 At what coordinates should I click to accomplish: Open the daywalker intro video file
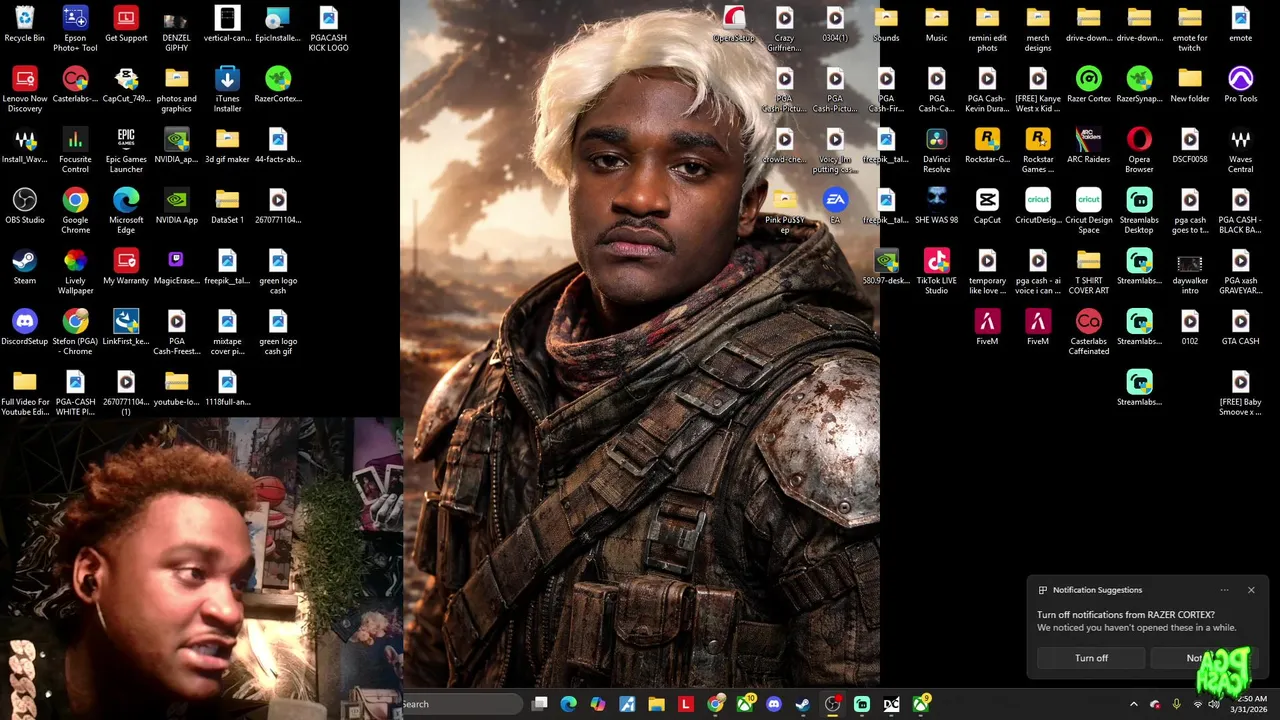point(1190,272)
